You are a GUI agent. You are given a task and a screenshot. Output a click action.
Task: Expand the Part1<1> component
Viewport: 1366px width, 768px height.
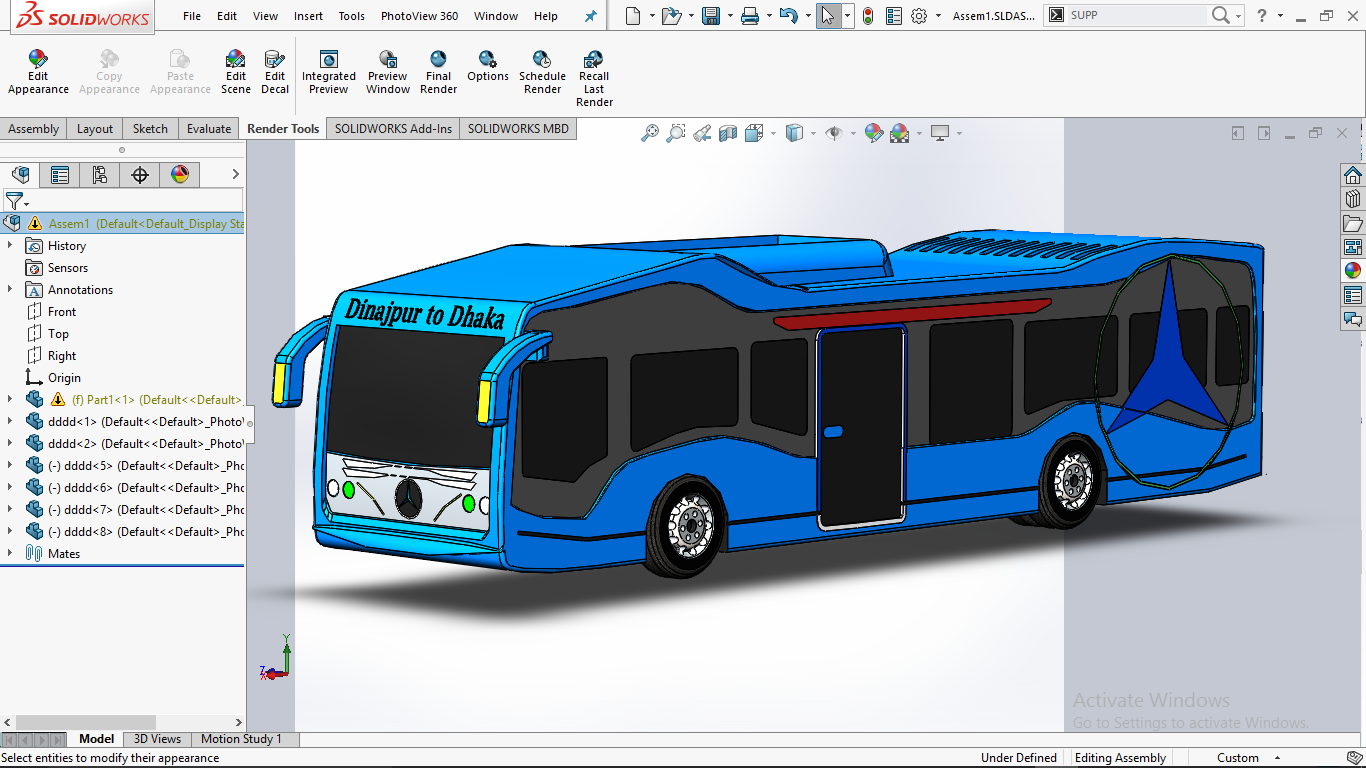coord(10,399)
